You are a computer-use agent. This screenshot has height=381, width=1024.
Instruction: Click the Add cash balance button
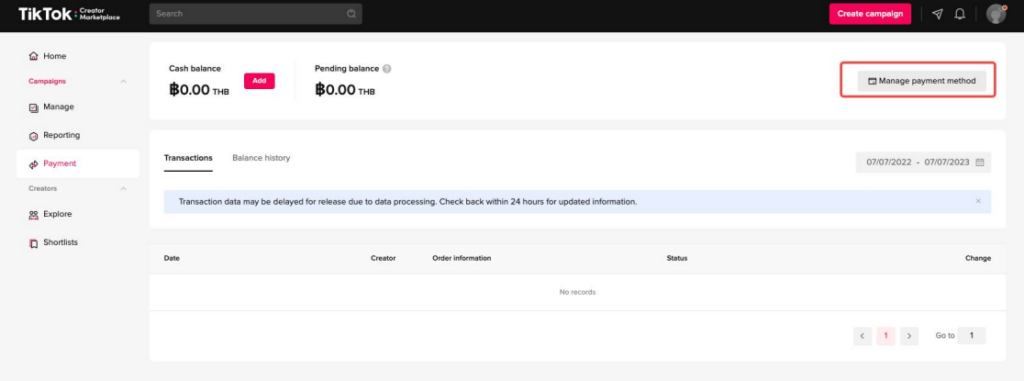coord(259,81)
